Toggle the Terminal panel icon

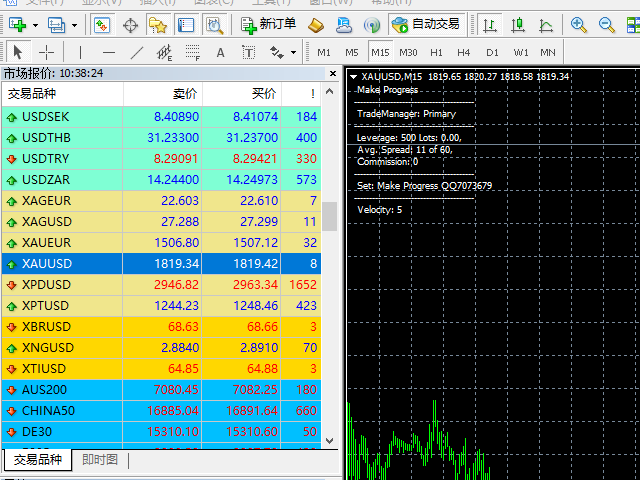click(186, 25)
